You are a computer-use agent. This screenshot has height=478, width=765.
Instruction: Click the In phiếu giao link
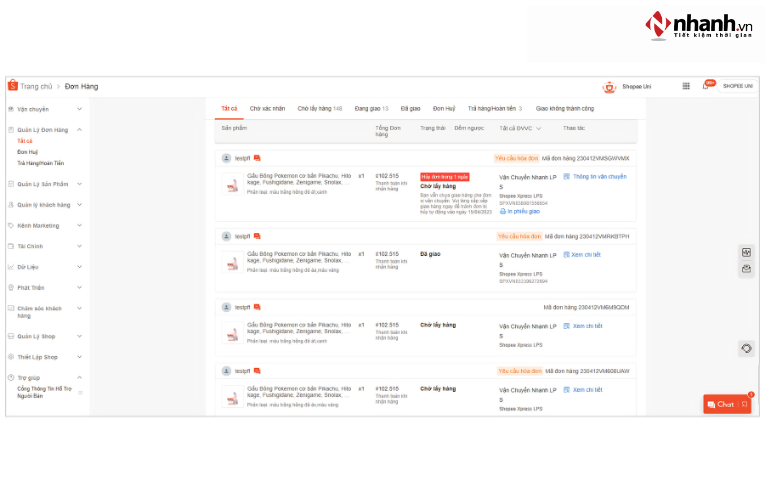[x=523, y=211]
